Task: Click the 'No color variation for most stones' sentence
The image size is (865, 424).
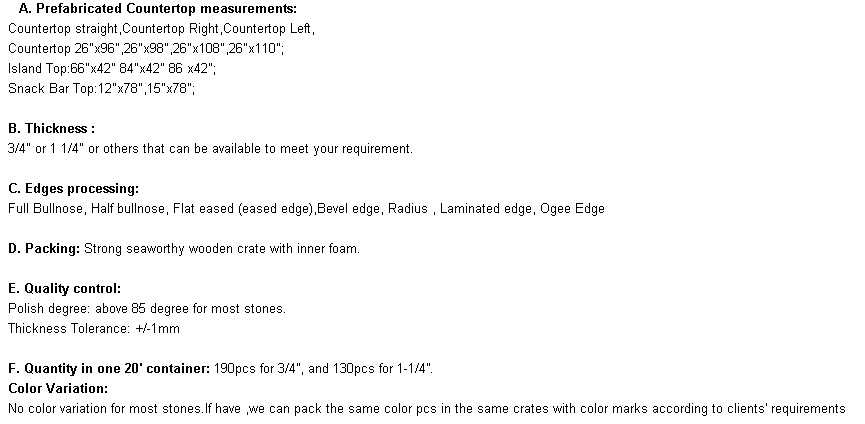Action: [x=106, y=409]
